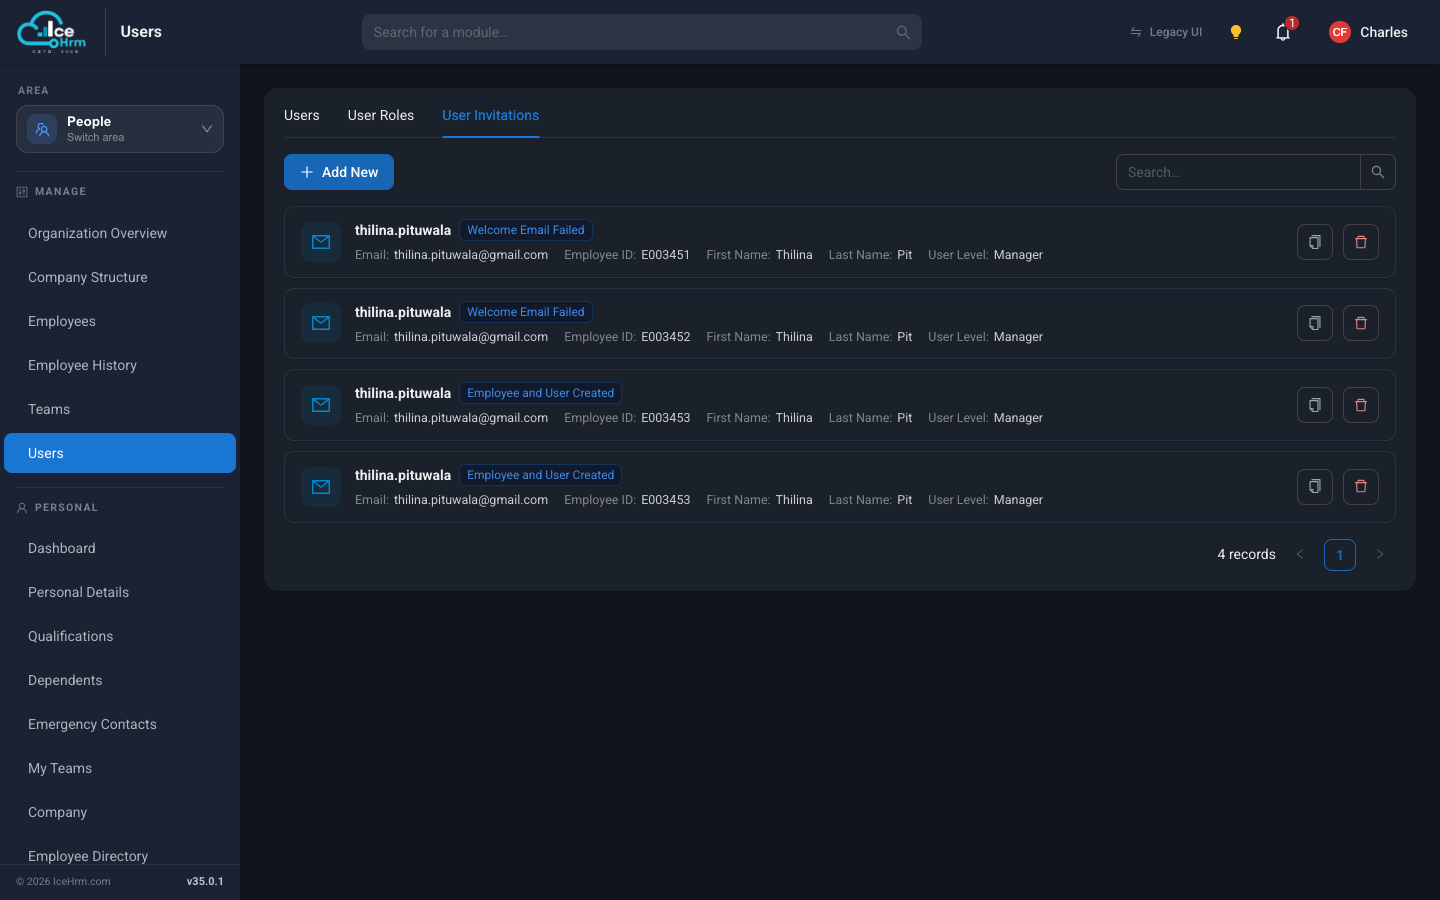Open My Teams page
Image resolution: width=1440 pixels, height=900 pixels.
pyautogui.click(x=120, y=768)
